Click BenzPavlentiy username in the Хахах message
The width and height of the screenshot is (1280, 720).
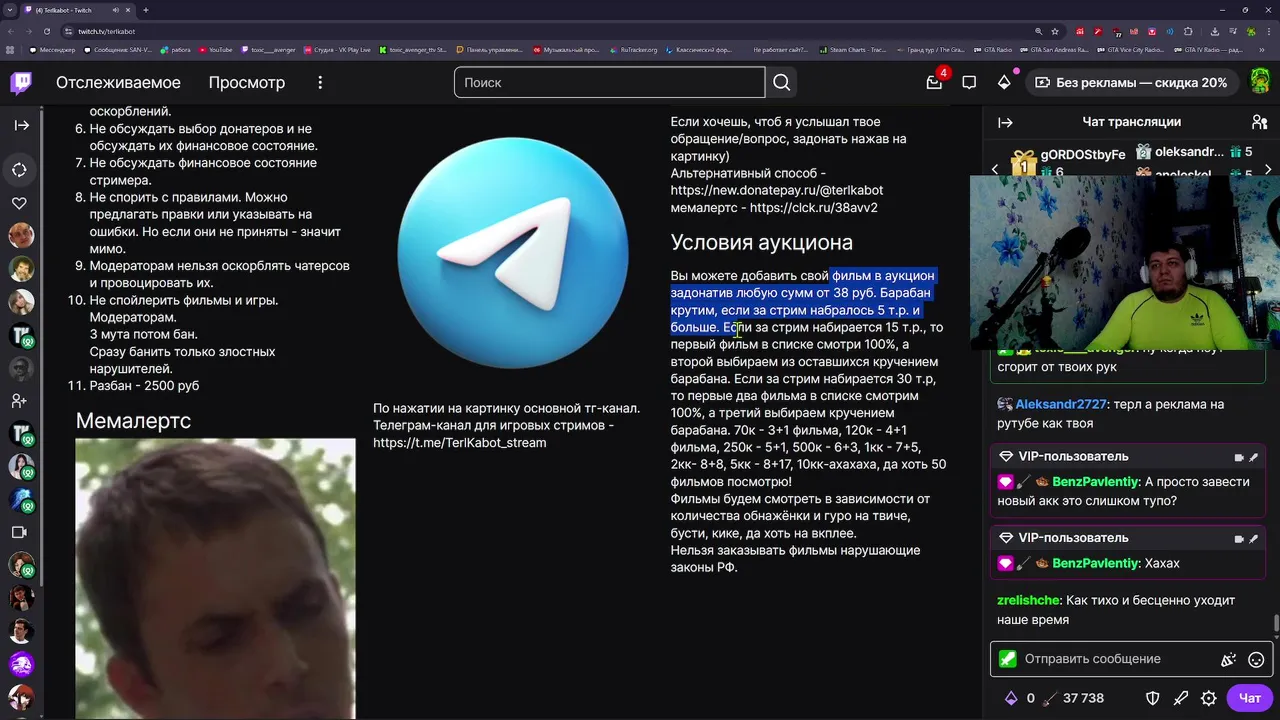(1095, 564)
